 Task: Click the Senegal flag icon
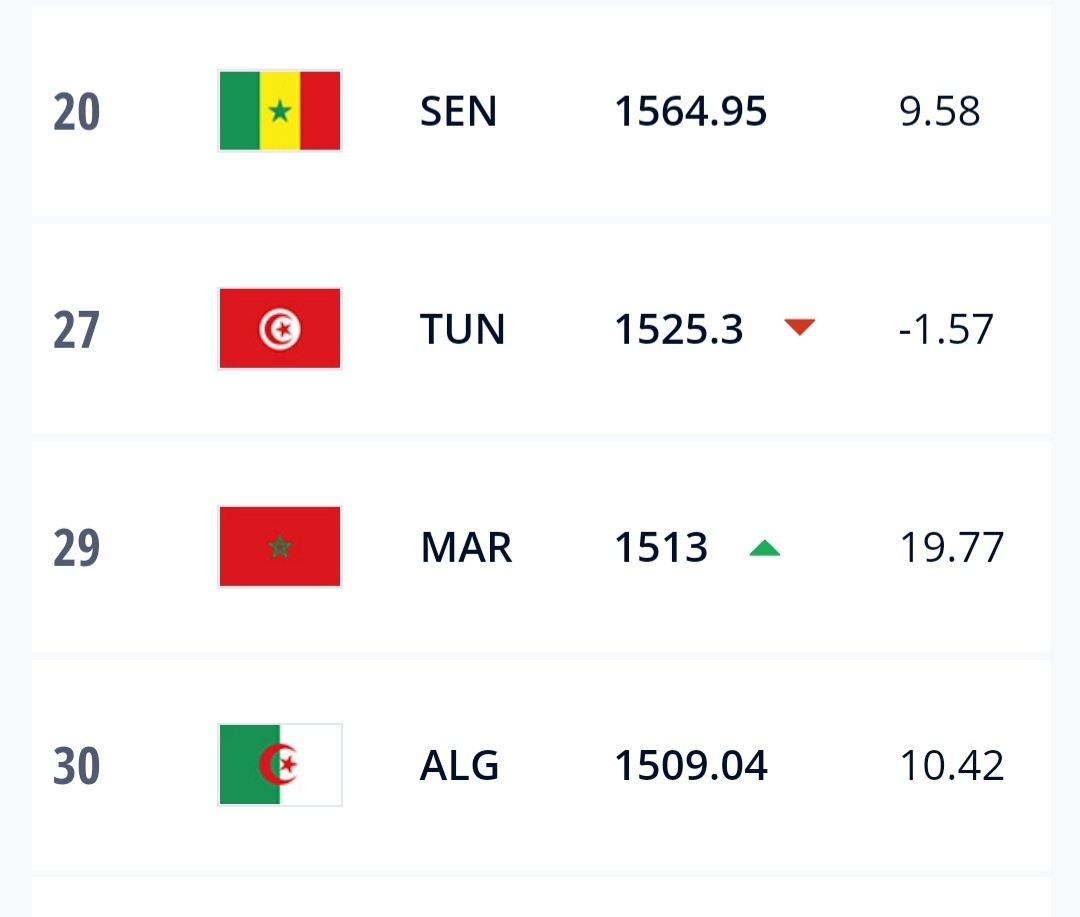point(280,111)
